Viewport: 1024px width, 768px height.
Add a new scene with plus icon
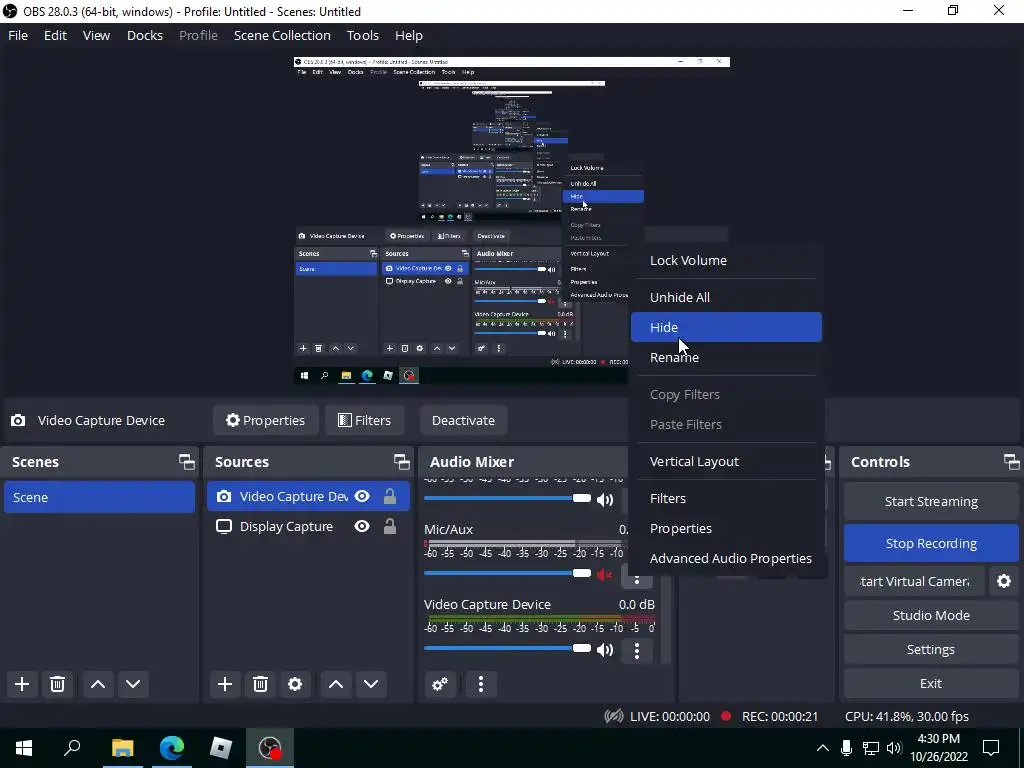[x=22, y=684]
